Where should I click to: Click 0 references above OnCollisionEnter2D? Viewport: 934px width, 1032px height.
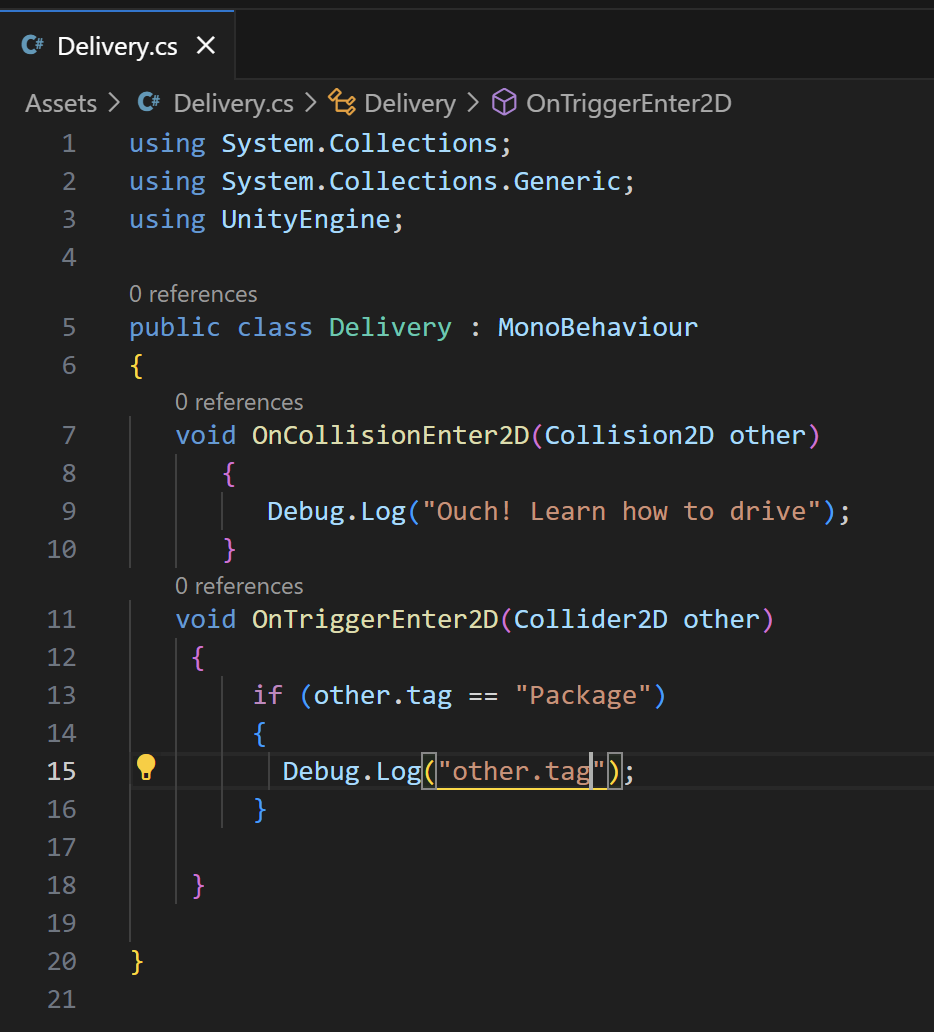239,401
